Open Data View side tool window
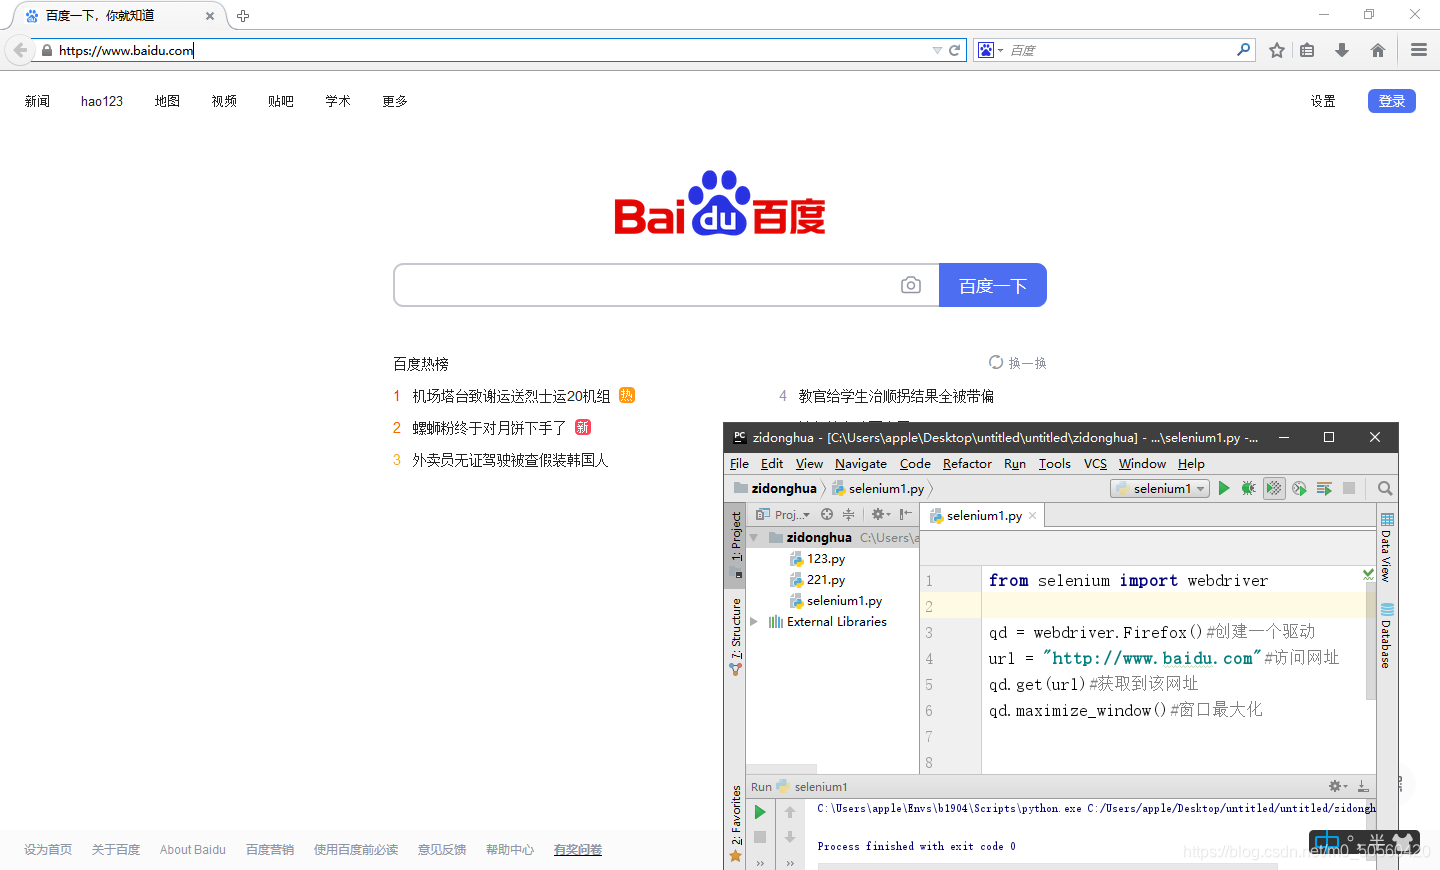The image size is (1440, 870). 1387,547
